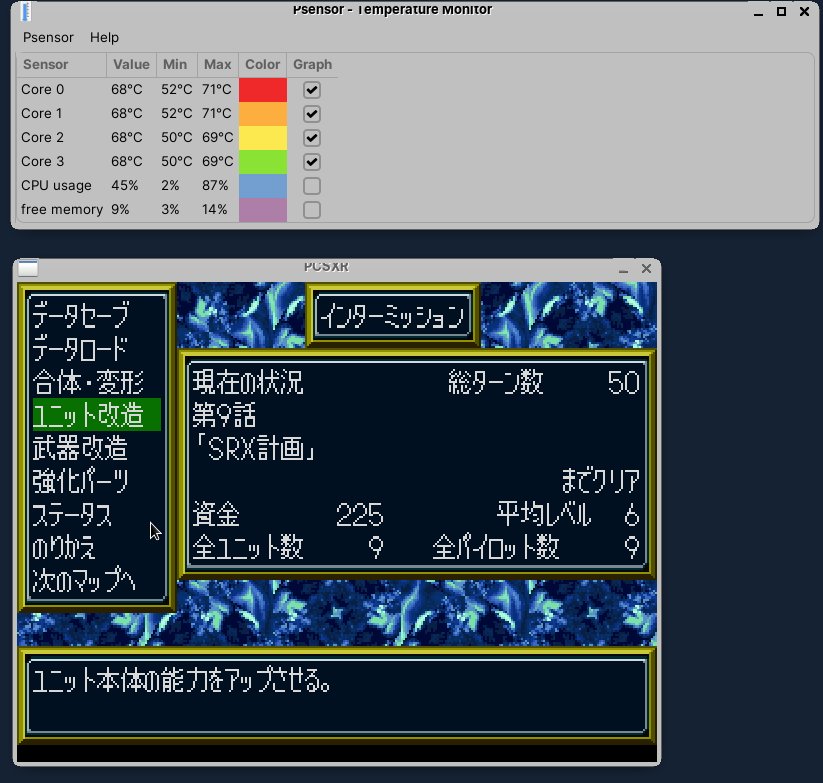Enable graph checkbox for CPU usage
This screenshot has height=783, width=823.
coord(312,186)
